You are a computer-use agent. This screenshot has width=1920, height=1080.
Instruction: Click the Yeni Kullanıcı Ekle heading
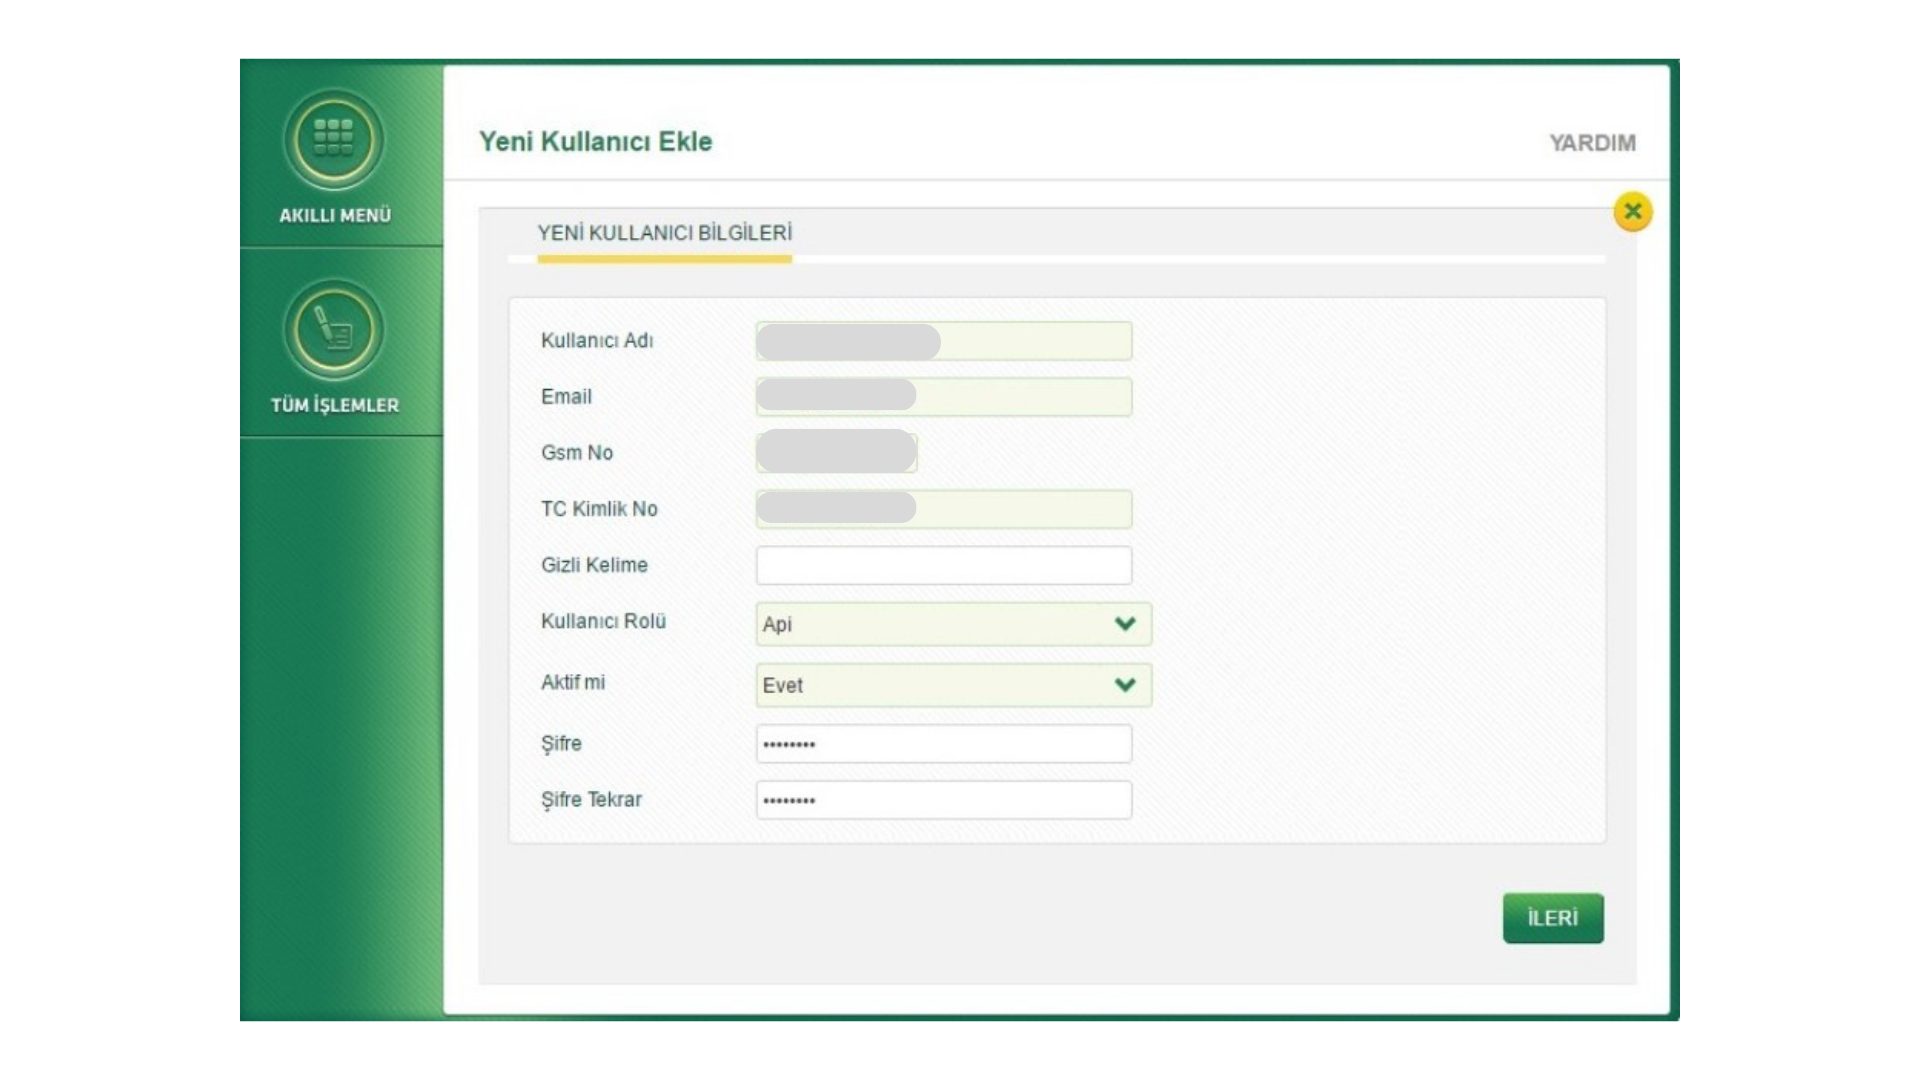point(596,142)
